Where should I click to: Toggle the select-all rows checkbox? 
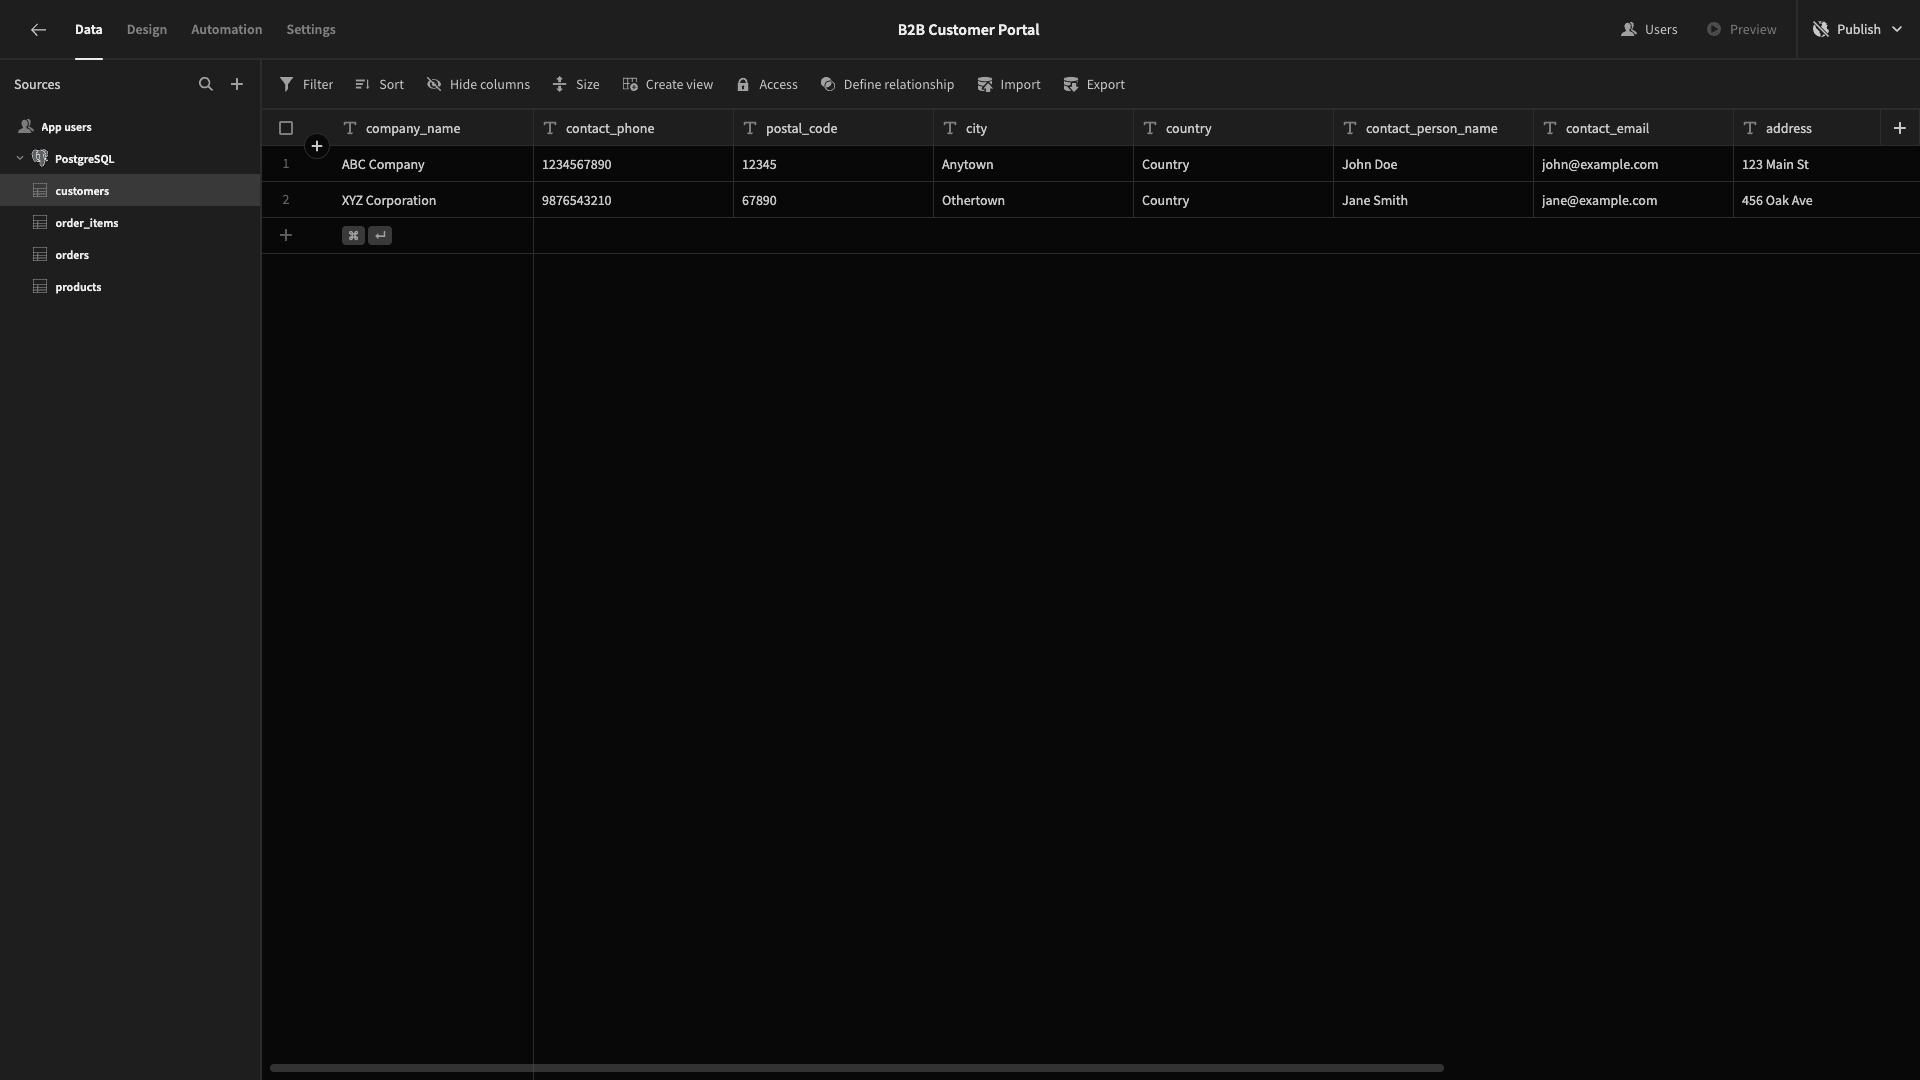coord(286,128)
